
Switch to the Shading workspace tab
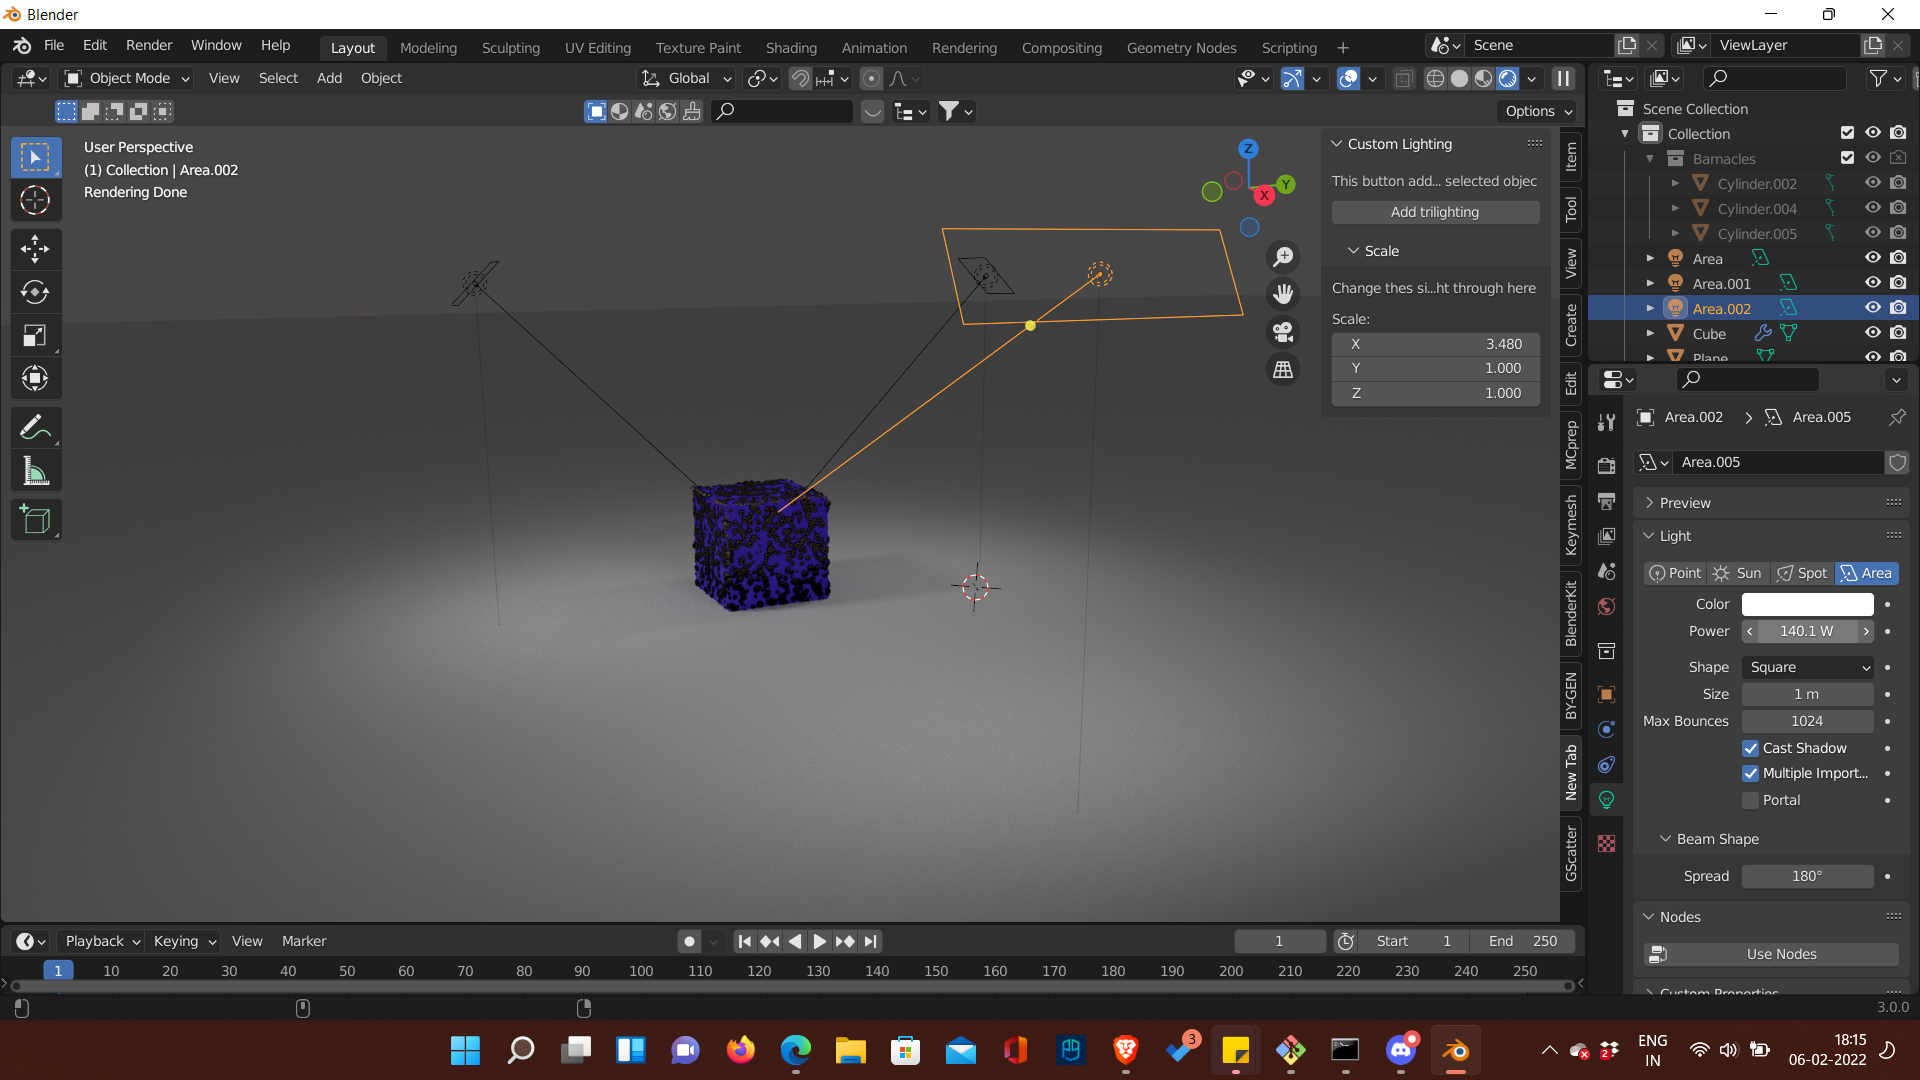click(790, 47)
